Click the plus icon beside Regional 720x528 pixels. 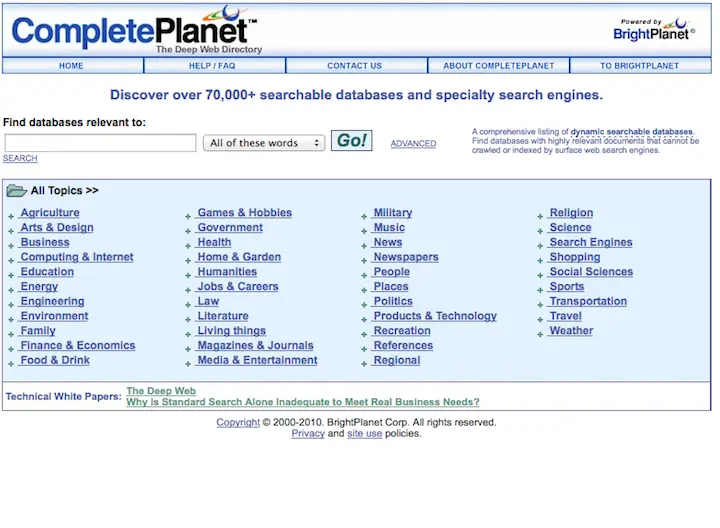(x=364, y=362)
